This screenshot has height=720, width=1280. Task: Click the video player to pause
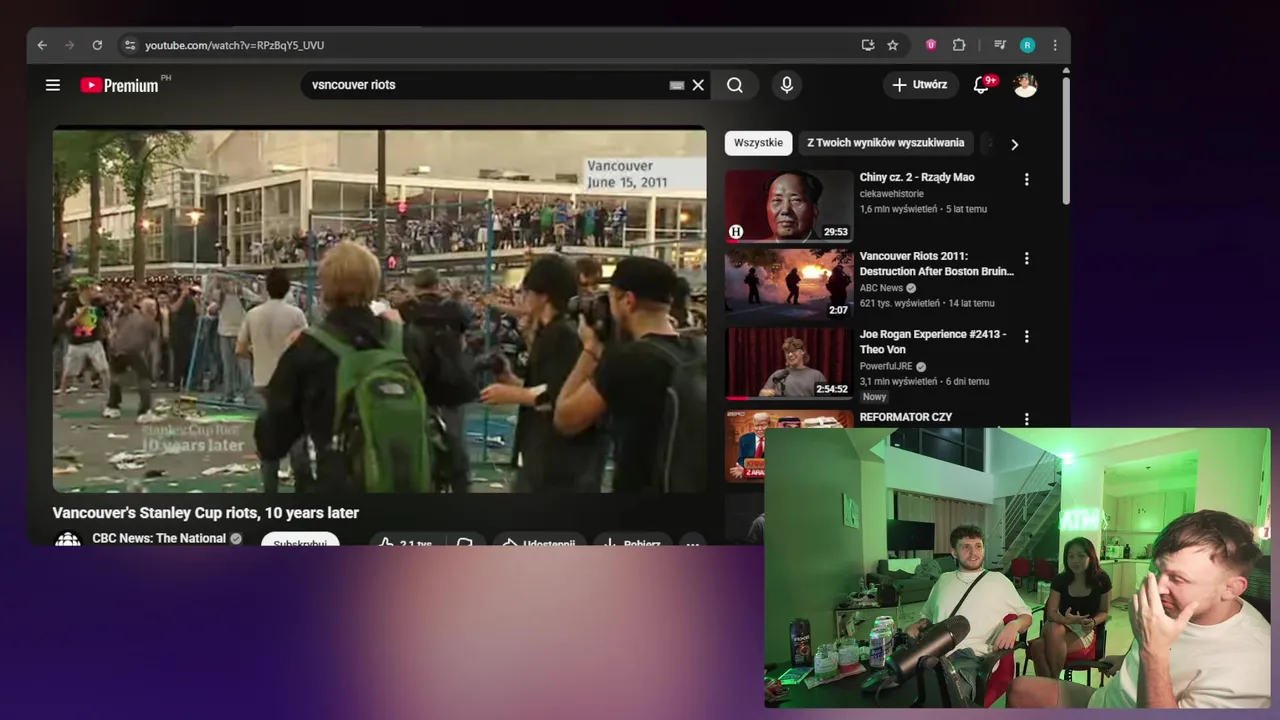tap(380, 310)
